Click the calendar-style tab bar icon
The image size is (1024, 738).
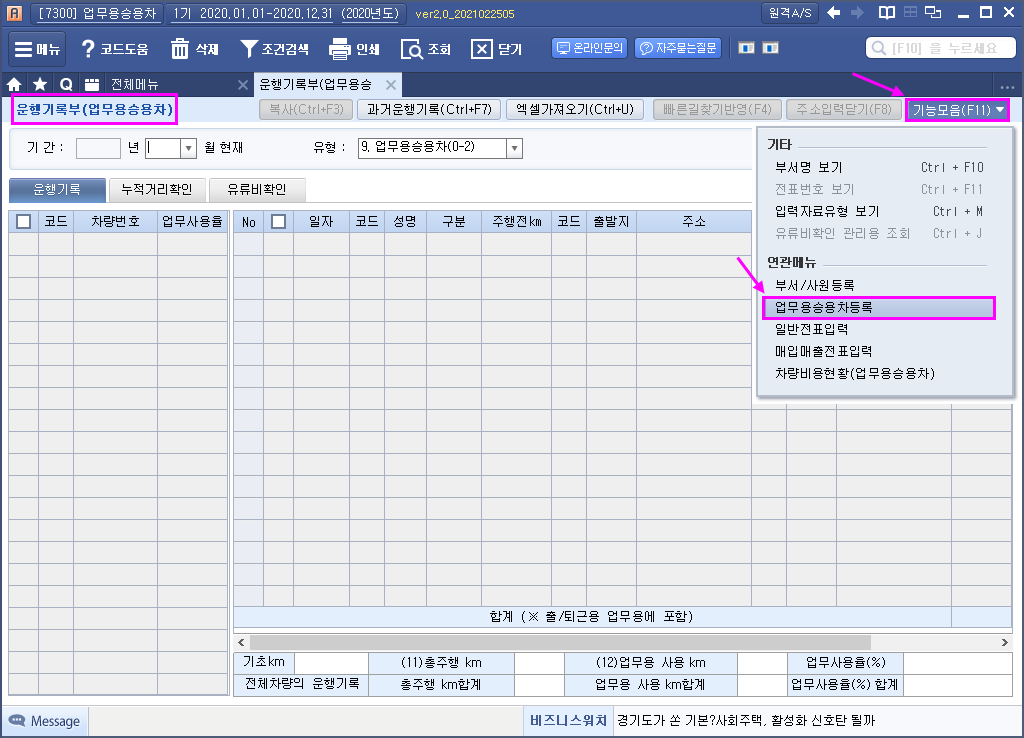click(x=92, y=84)
